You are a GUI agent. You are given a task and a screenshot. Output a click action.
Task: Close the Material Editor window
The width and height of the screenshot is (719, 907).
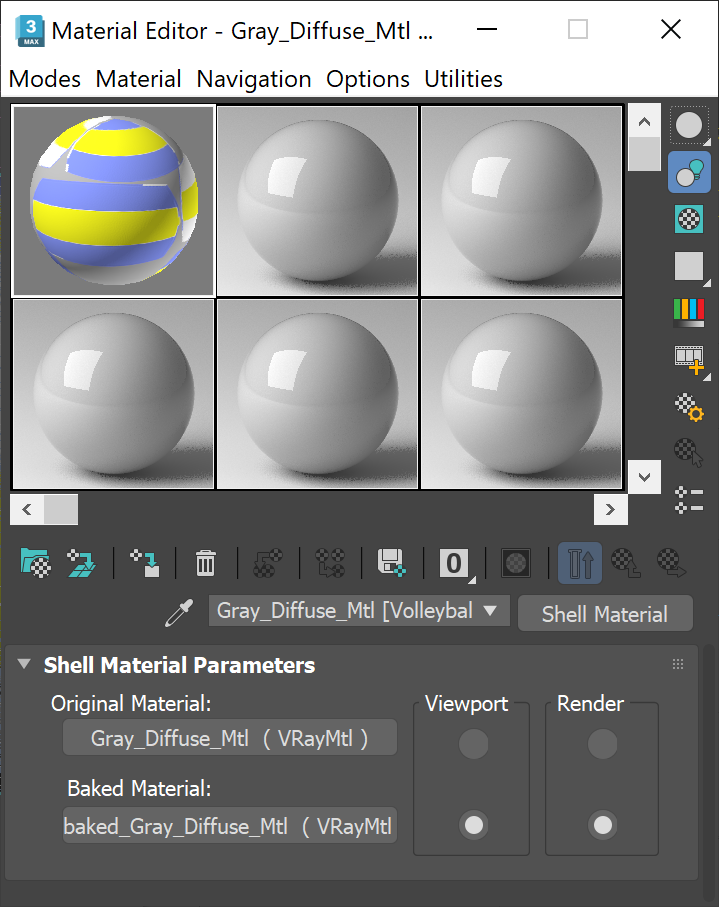[x=671, y=29]
